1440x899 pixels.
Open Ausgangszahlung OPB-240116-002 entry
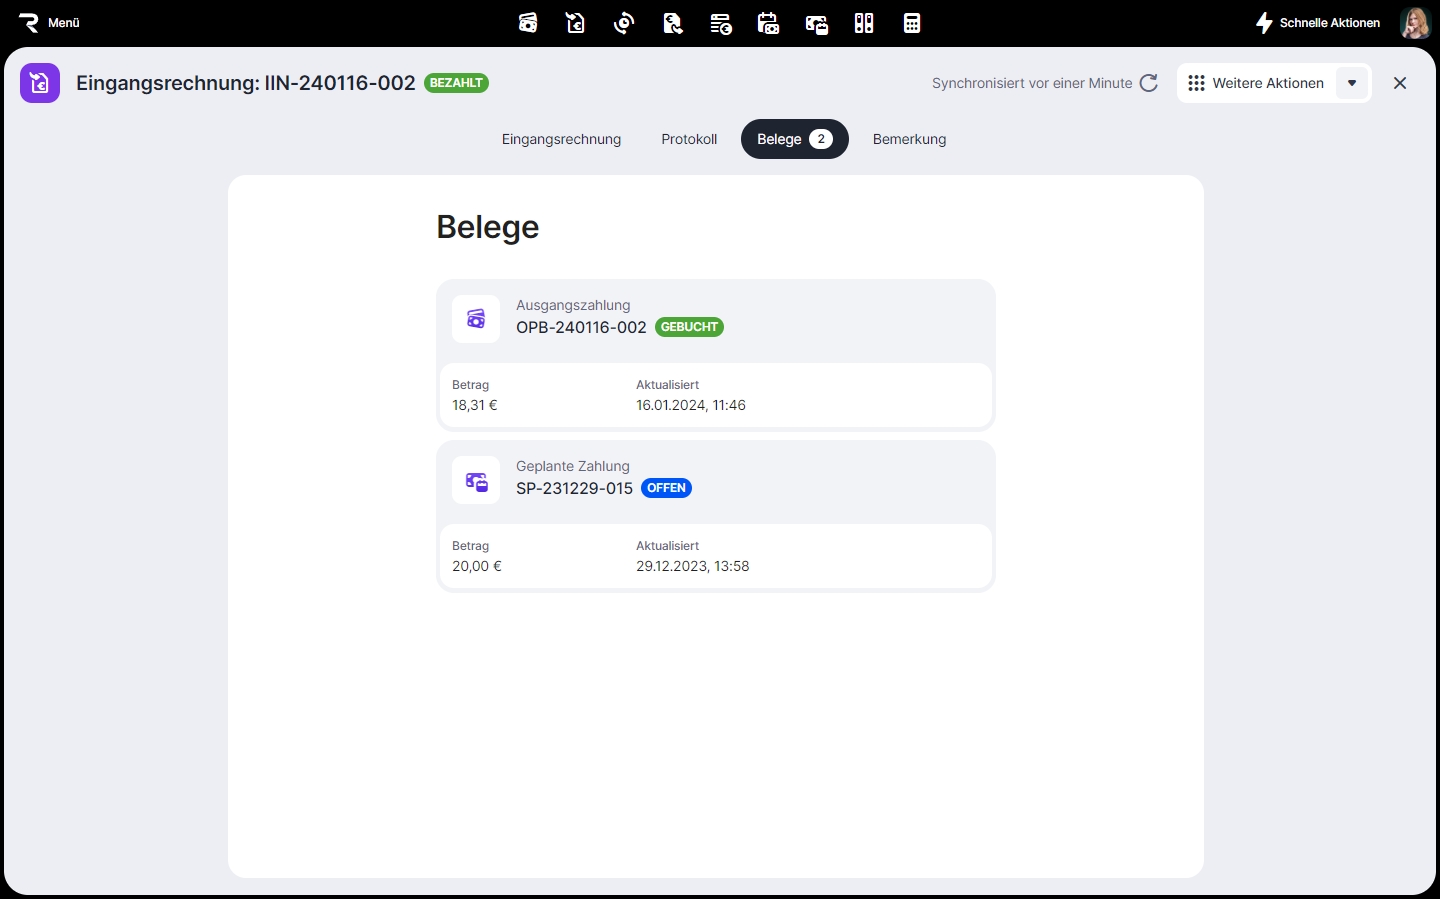(581, 327)
